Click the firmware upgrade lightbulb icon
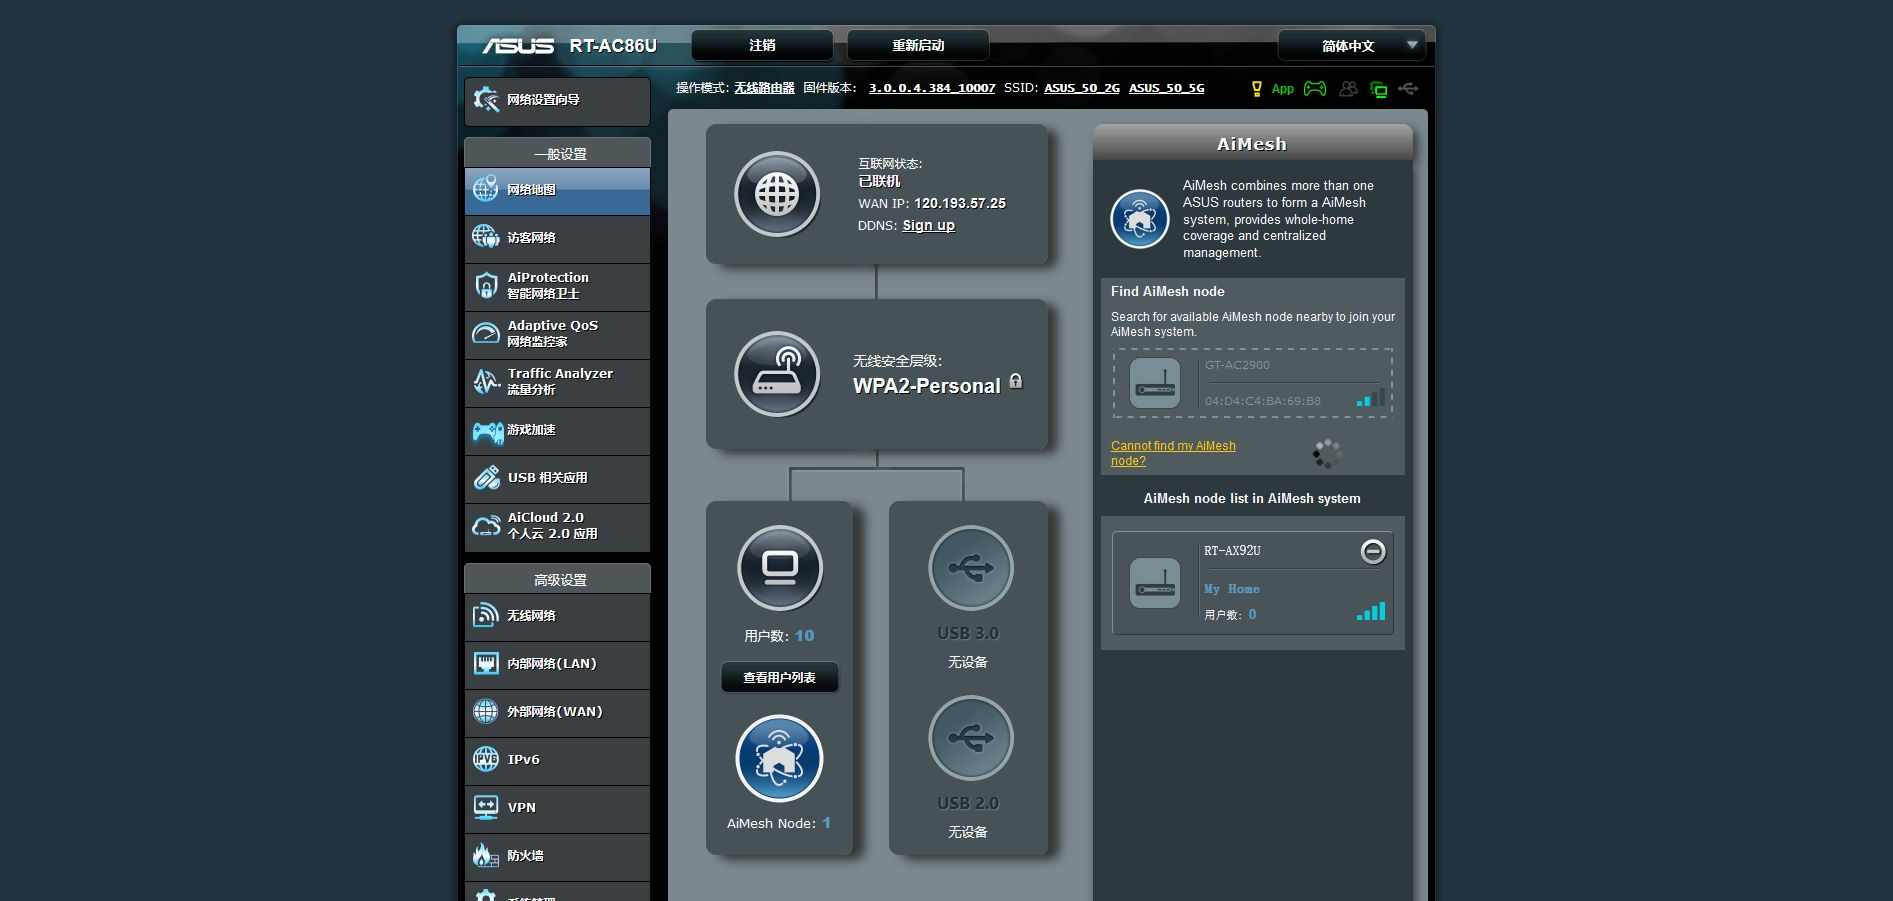The image size is (1893, 901). pos(1257,89)
